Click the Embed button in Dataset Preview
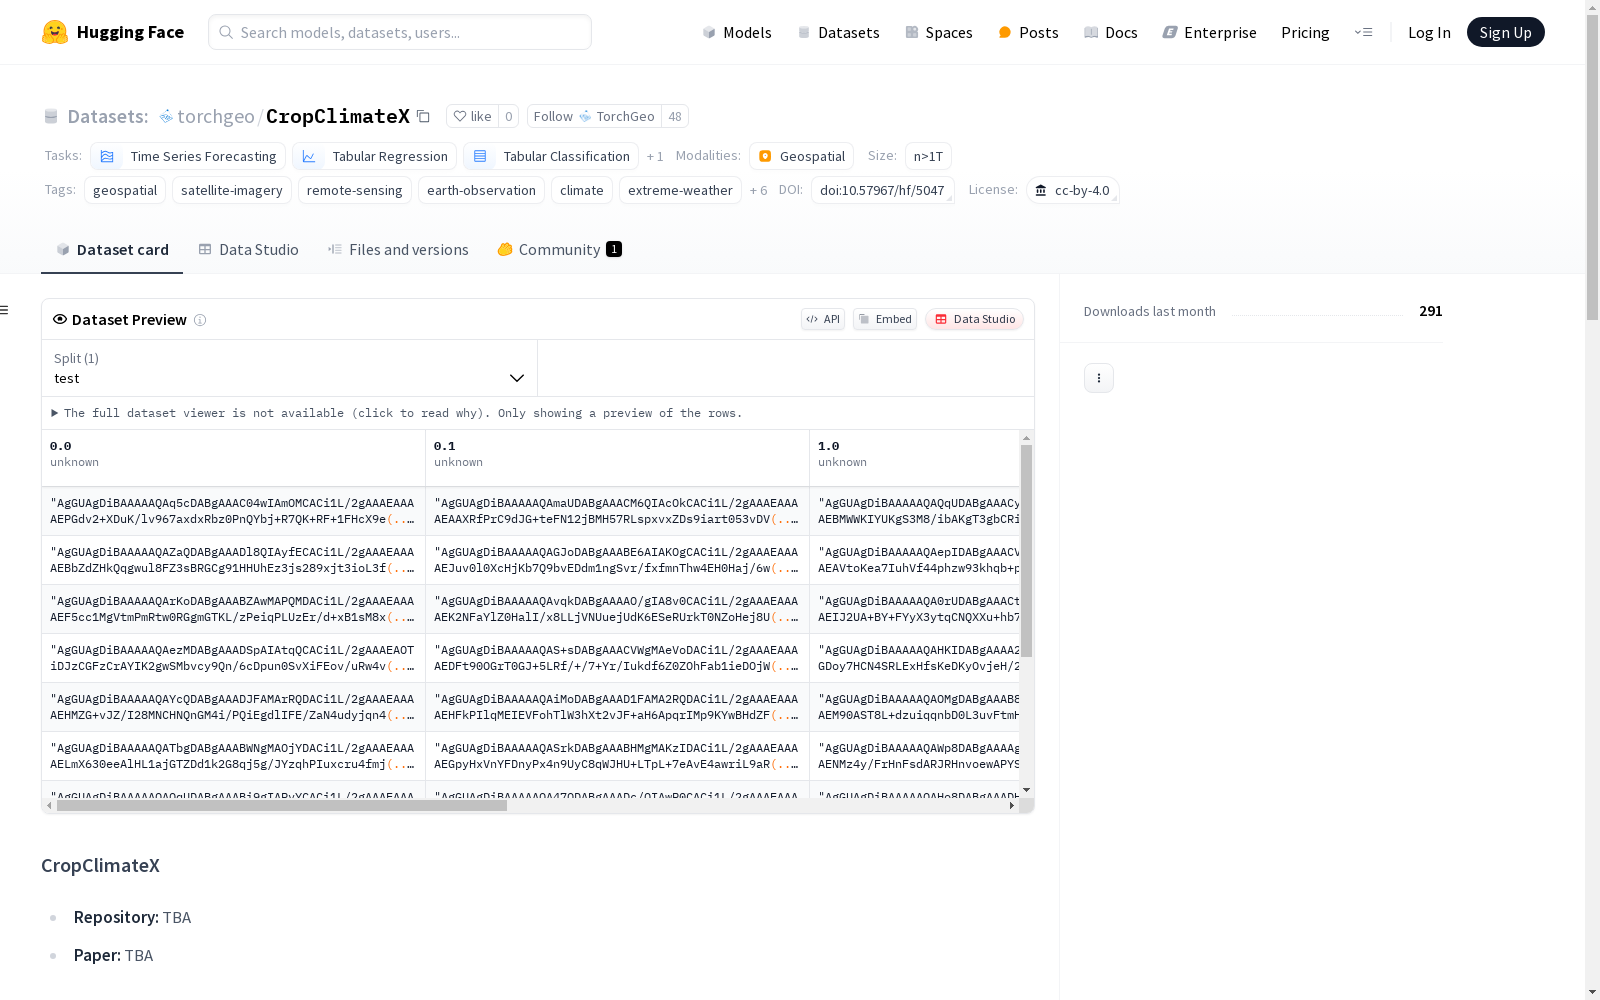Viewport: 1600px width, 1000px height. pyautogui.click(x=885, y=319)
